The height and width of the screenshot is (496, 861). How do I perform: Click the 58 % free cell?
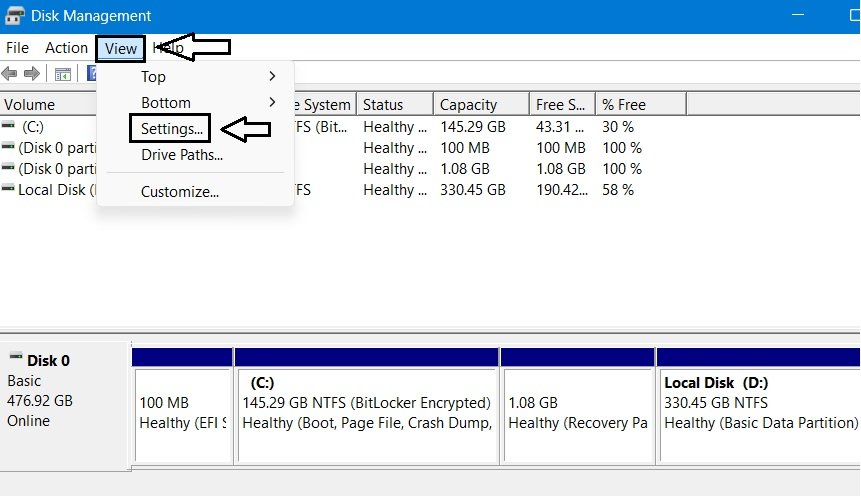pos(618,190)
